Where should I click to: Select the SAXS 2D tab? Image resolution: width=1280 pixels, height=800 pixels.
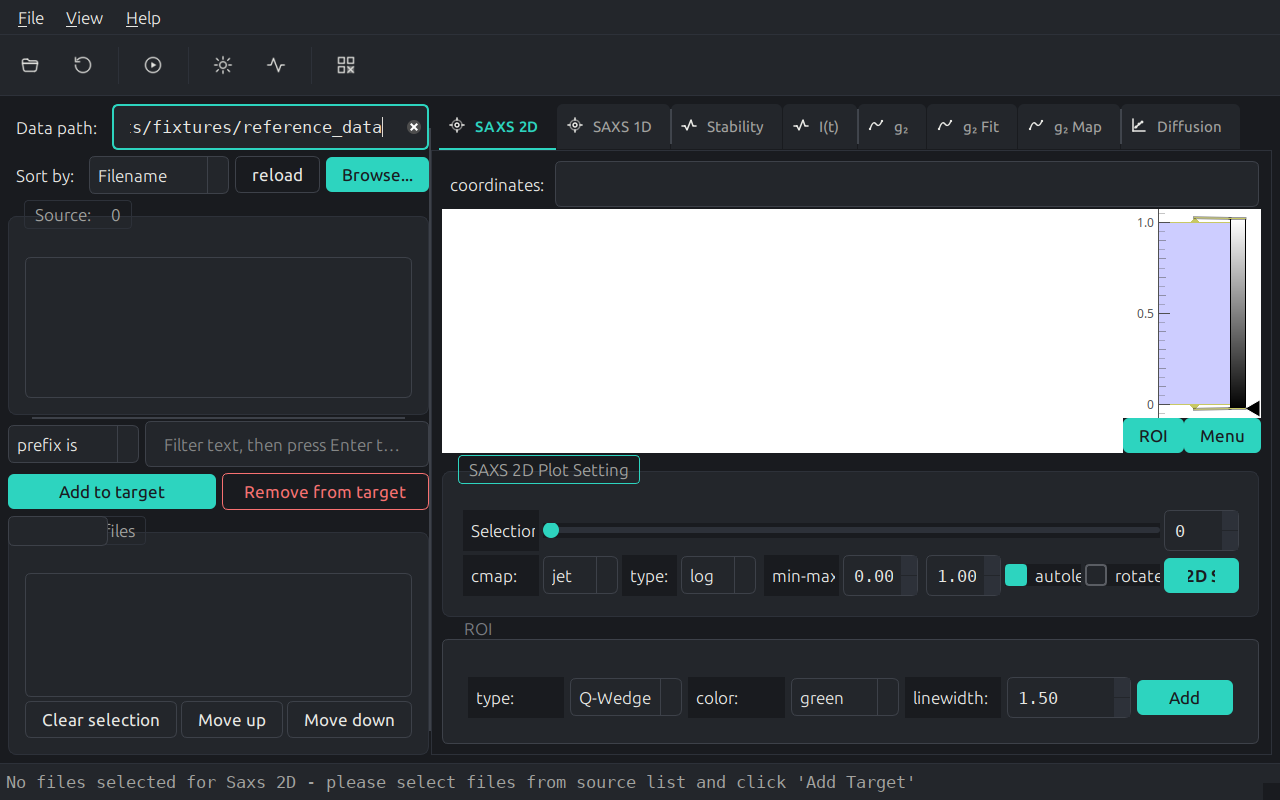point(497,127)
